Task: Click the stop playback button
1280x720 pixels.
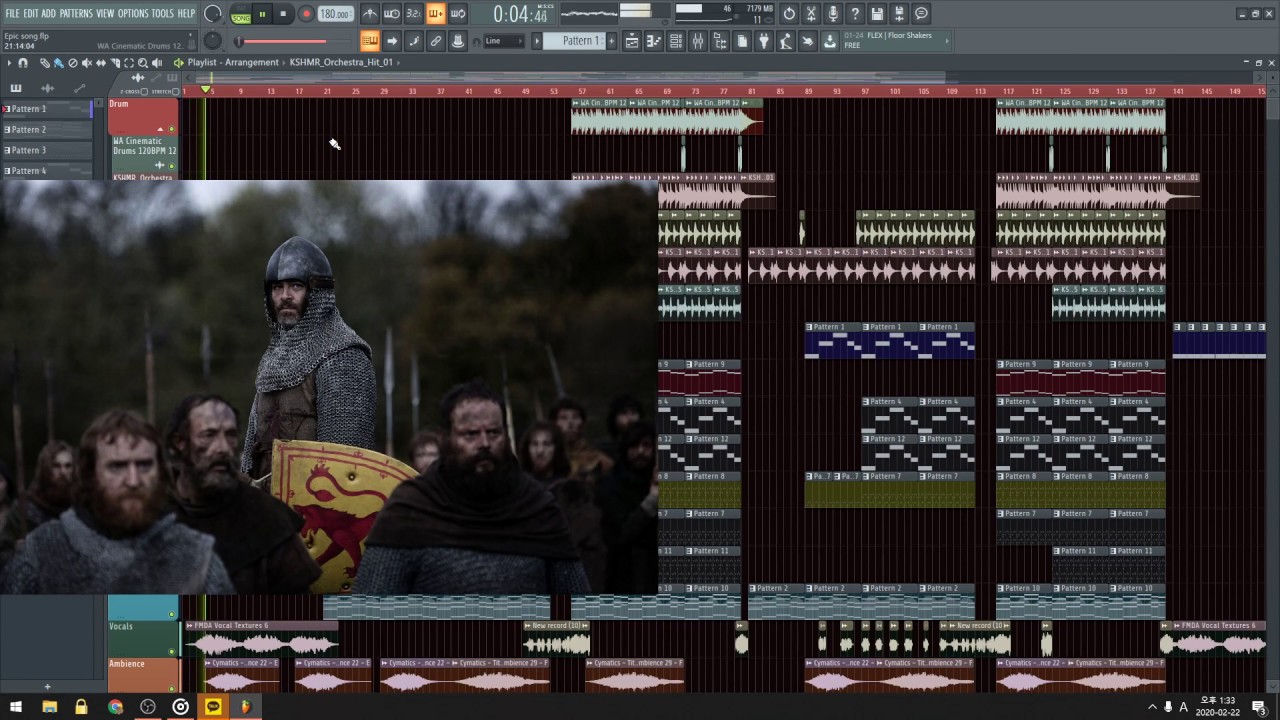Action: coord(284,14)
